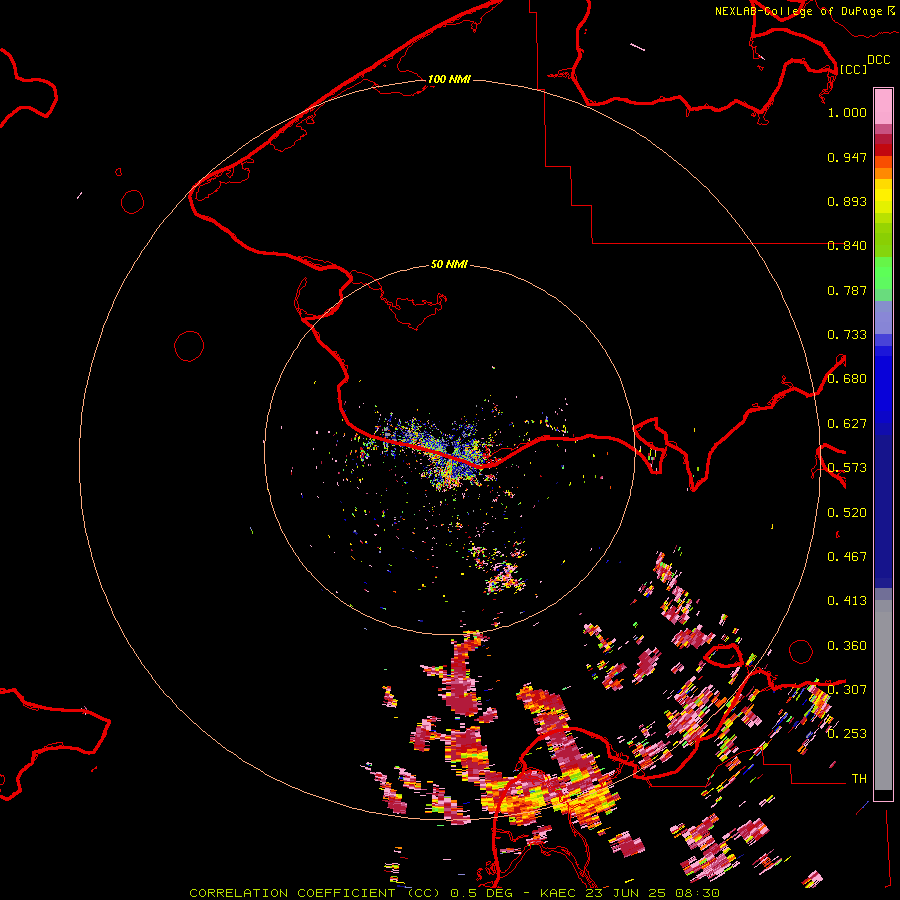Click the 0.733 scale value
900x900 pixels.
(x=847, y=335)
